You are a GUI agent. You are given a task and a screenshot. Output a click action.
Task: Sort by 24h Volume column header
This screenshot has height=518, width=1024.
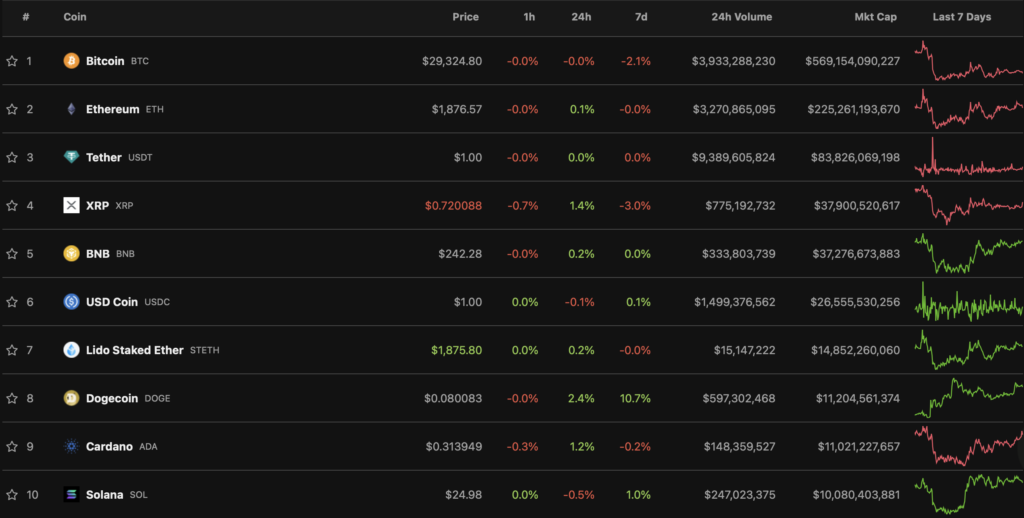[742, 17]
